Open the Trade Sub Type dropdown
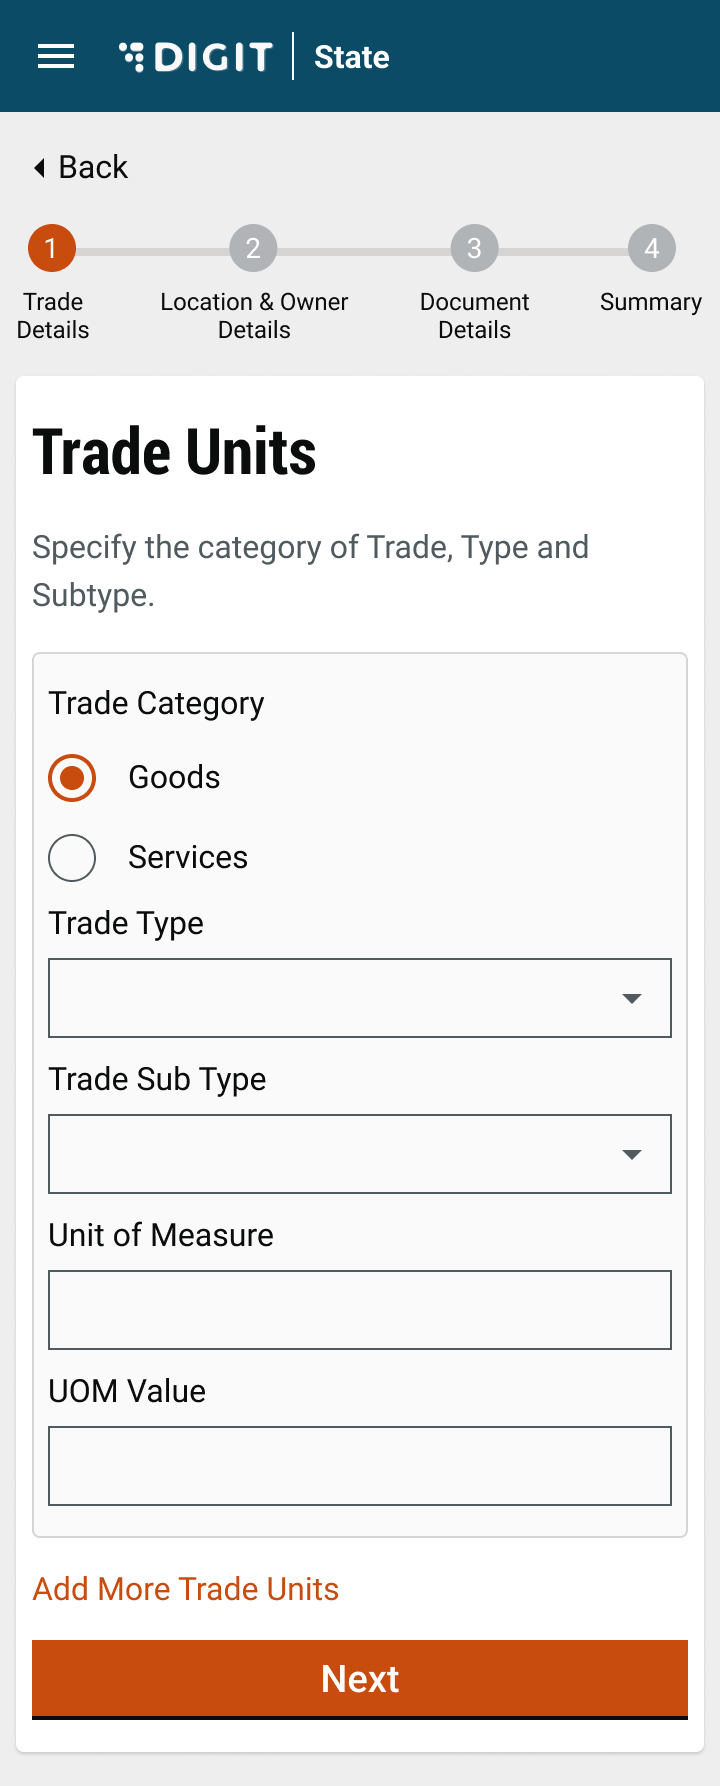This screenshot has height=1786, width=720. pos(340,1154)
